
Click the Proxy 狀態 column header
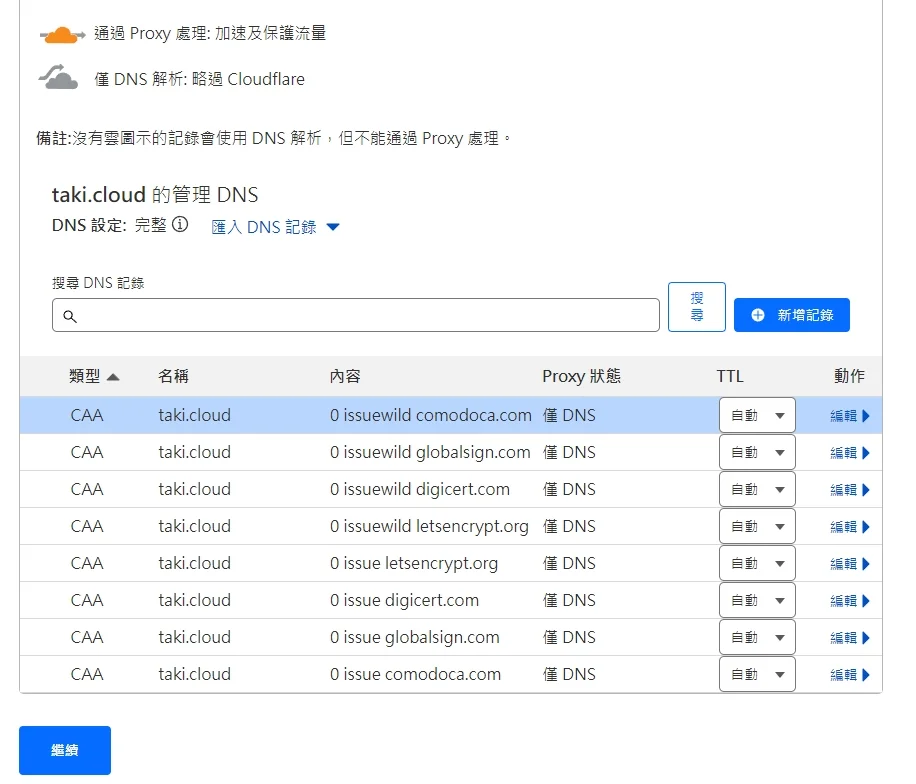point(581,376)
